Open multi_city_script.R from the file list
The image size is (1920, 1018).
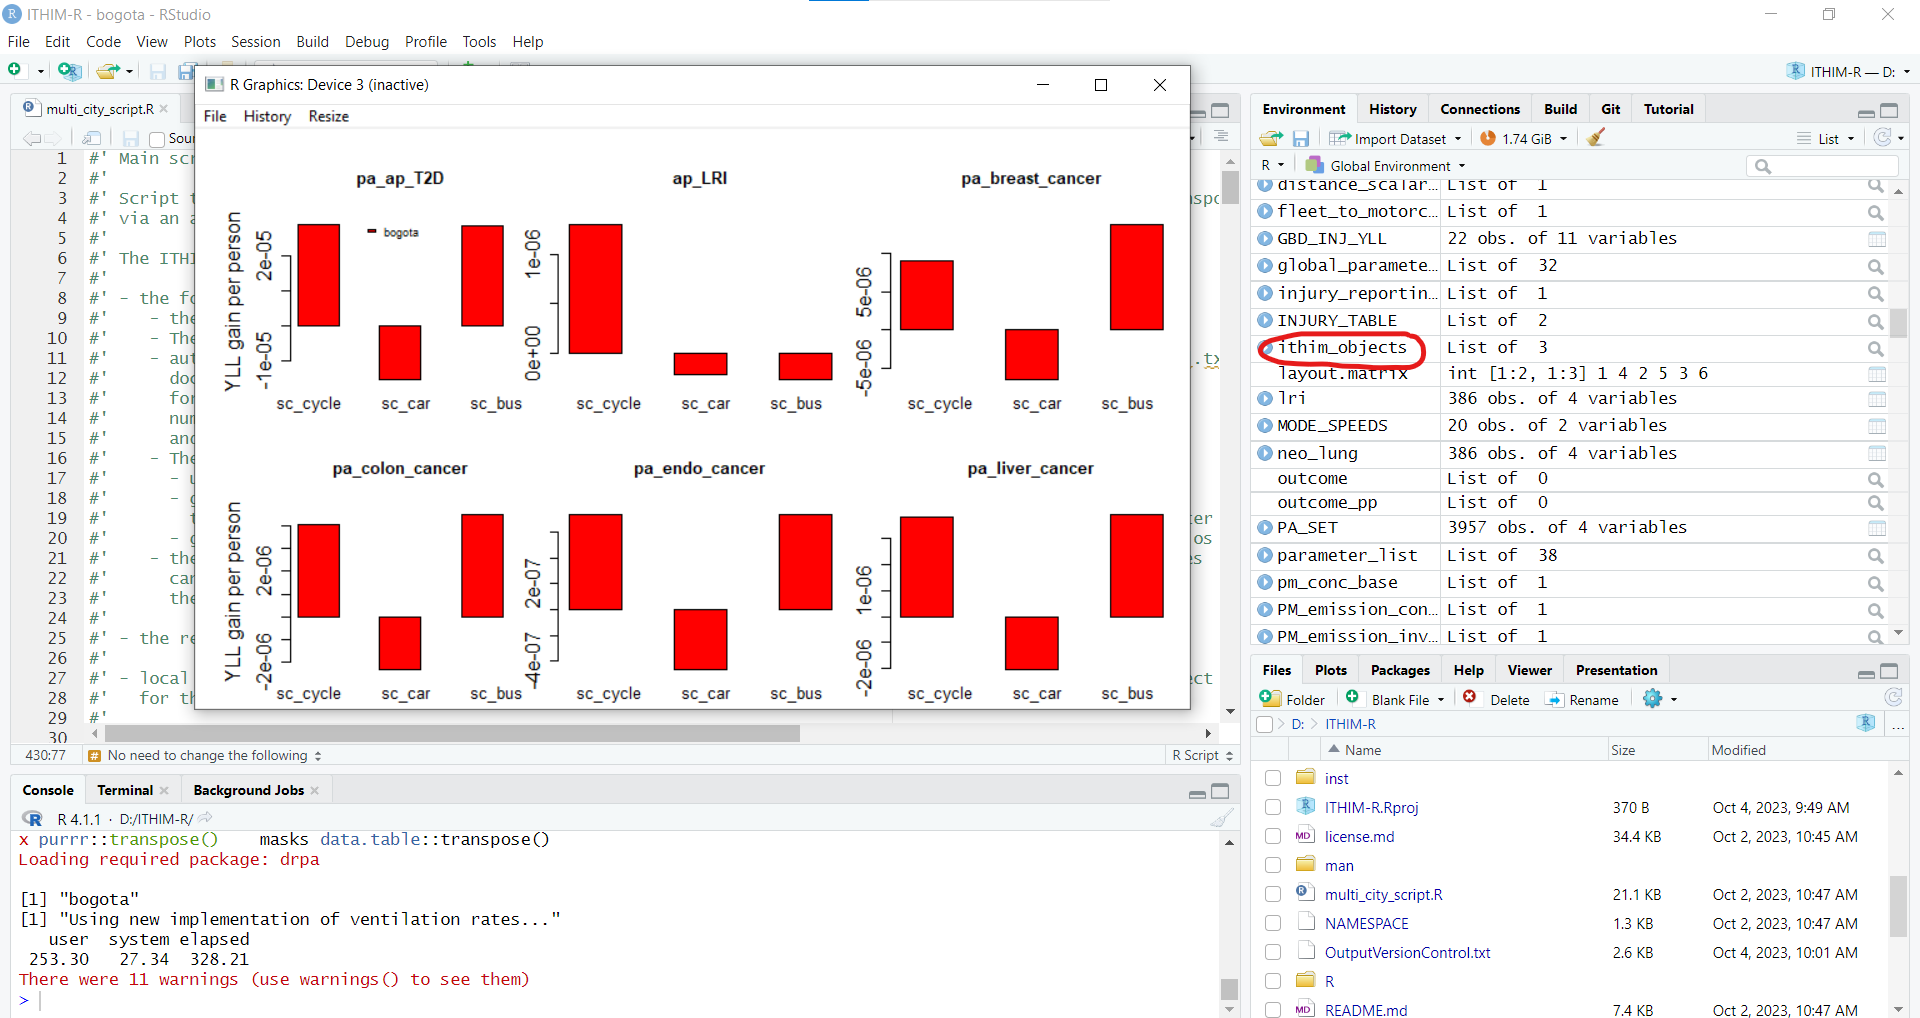click(1383, 894)
